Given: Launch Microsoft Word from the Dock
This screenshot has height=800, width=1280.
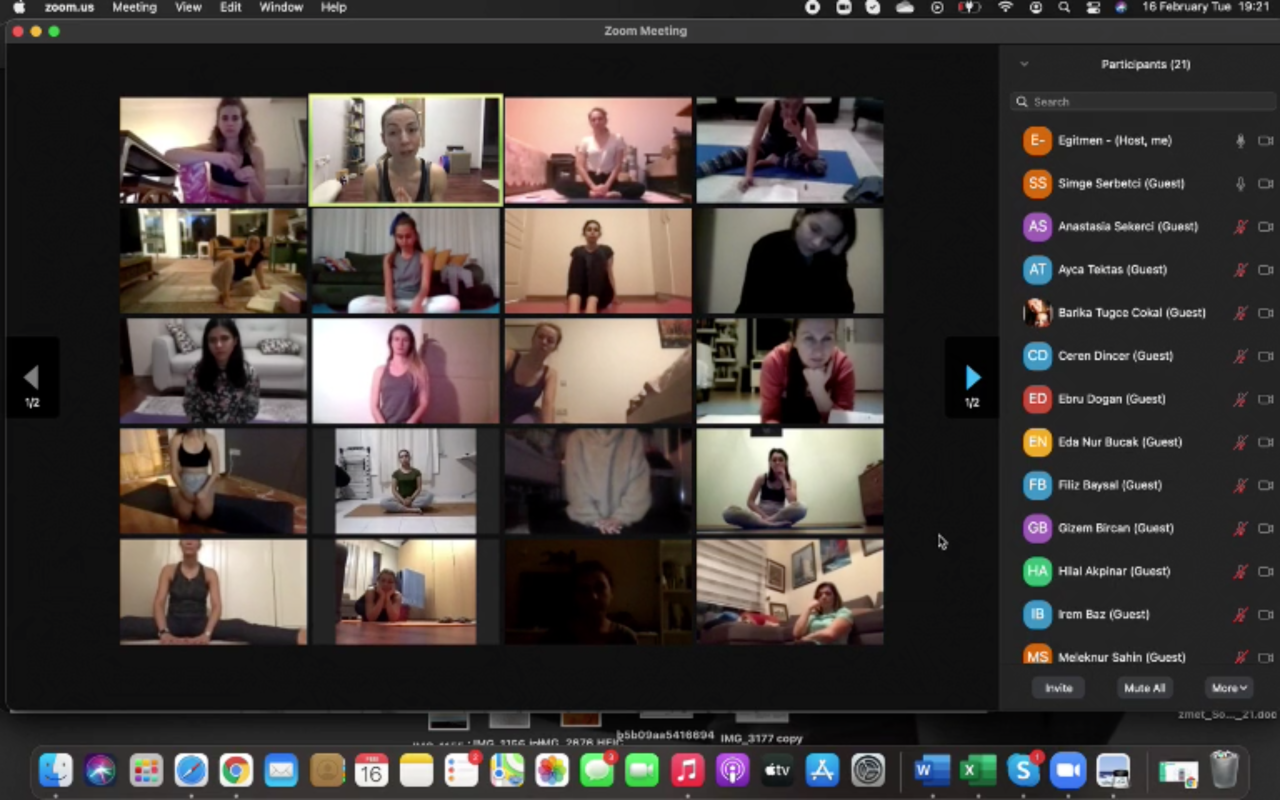Looking at the screenshot, I should pyautogui.click(x=931, y=770).
